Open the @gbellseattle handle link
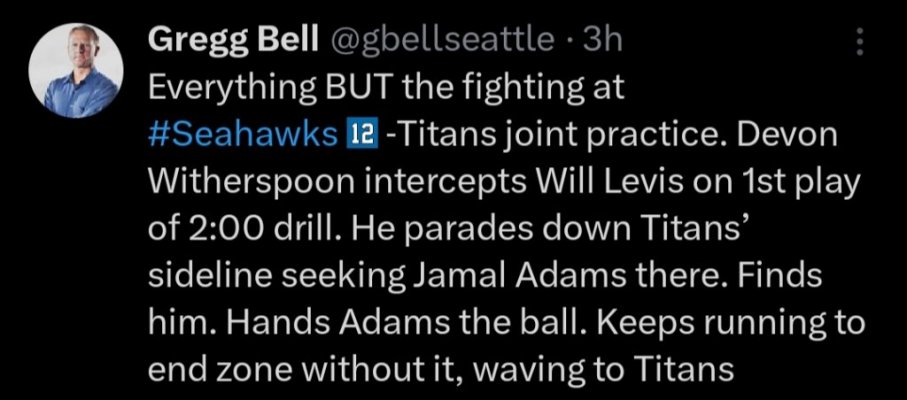The width and height of the screenshot is (907, 400). coord(439,39)
